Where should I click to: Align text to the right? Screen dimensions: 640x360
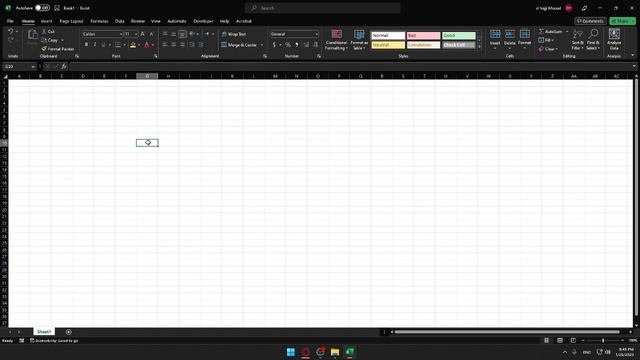(182, 45)
